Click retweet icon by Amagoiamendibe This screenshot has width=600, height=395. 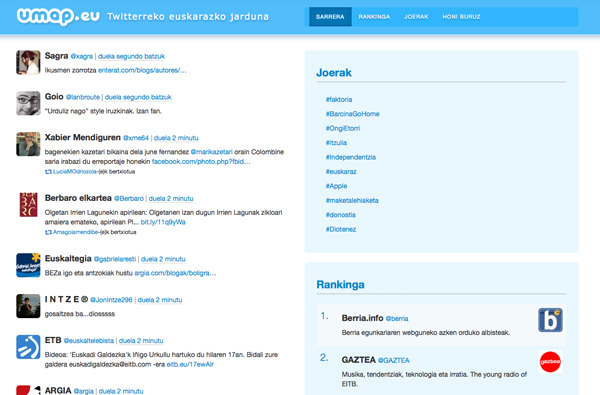[x=48, y=232]
